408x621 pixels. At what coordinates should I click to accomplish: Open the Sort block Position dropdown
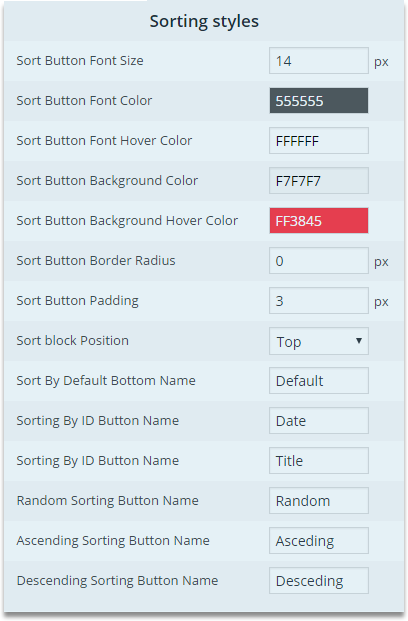pyautogui.click(x=319, y=341)
